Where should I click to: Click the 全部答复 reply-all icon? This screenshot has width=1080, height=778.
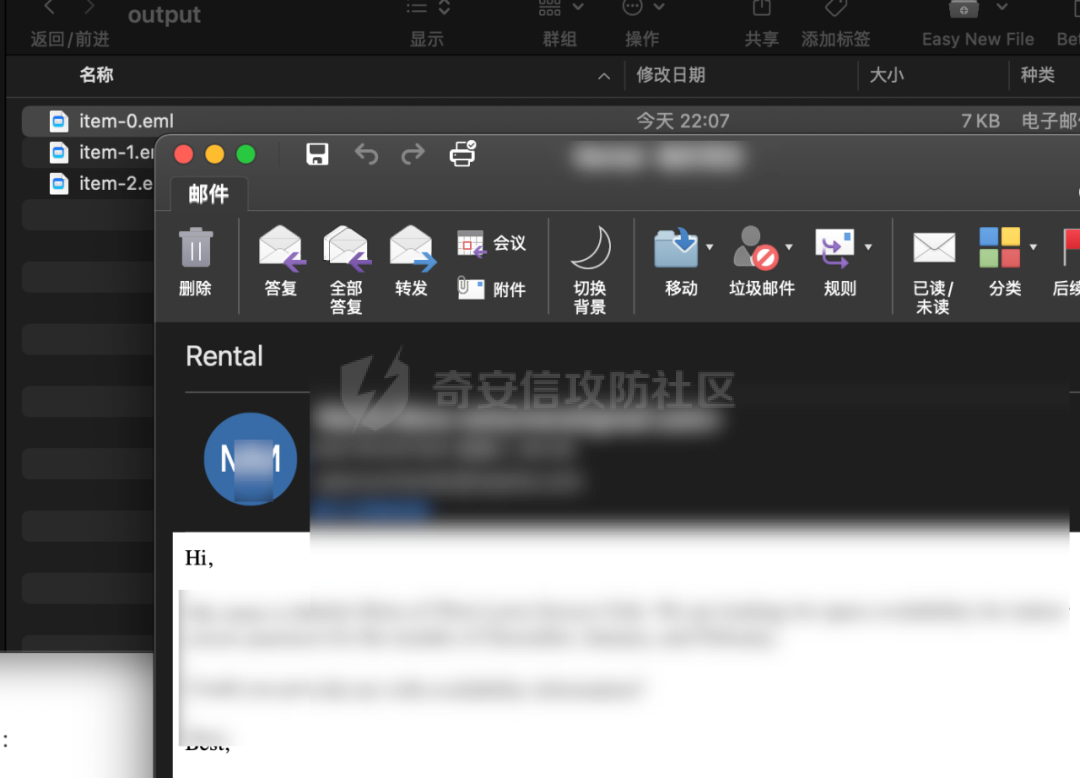pyautogui.click(x=347, y=248)
